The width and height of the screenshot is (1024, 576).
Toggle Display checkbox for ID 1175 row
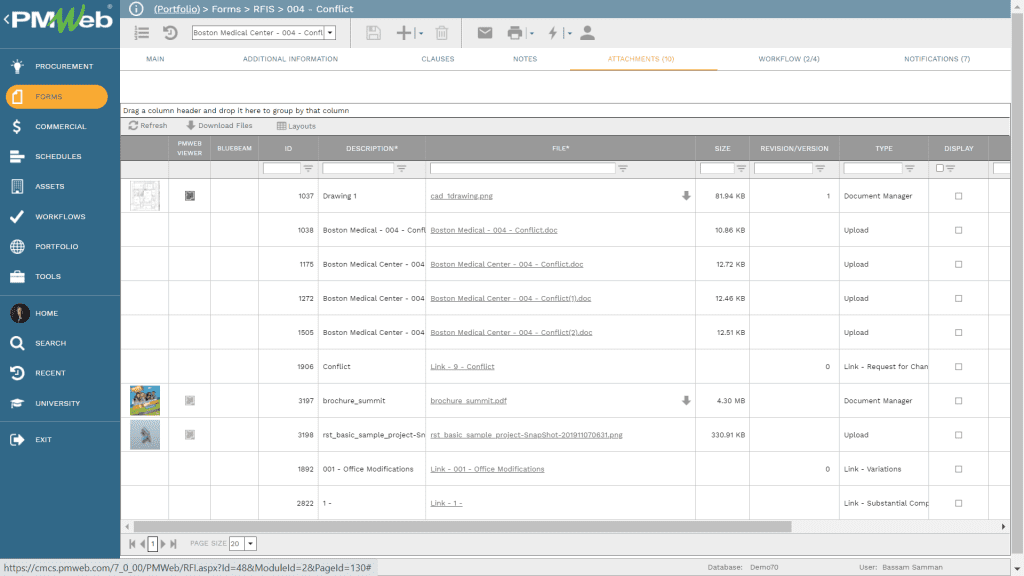(x=959, y=264)
